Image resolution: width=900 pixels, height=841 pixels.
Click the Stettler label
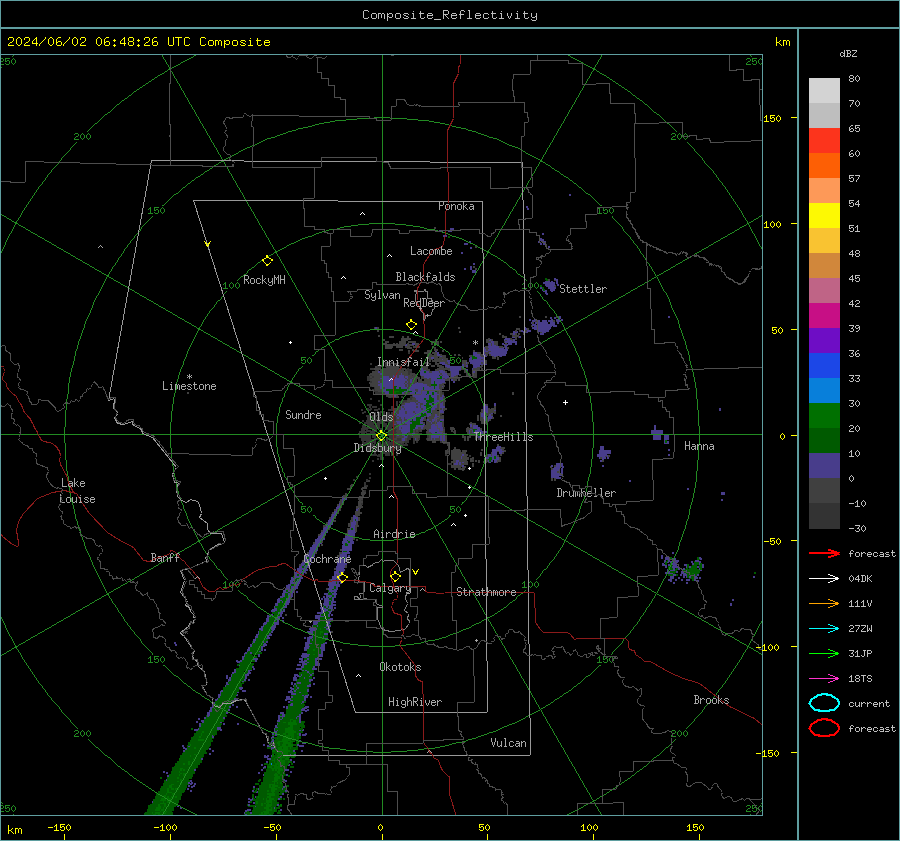point(583,289)
